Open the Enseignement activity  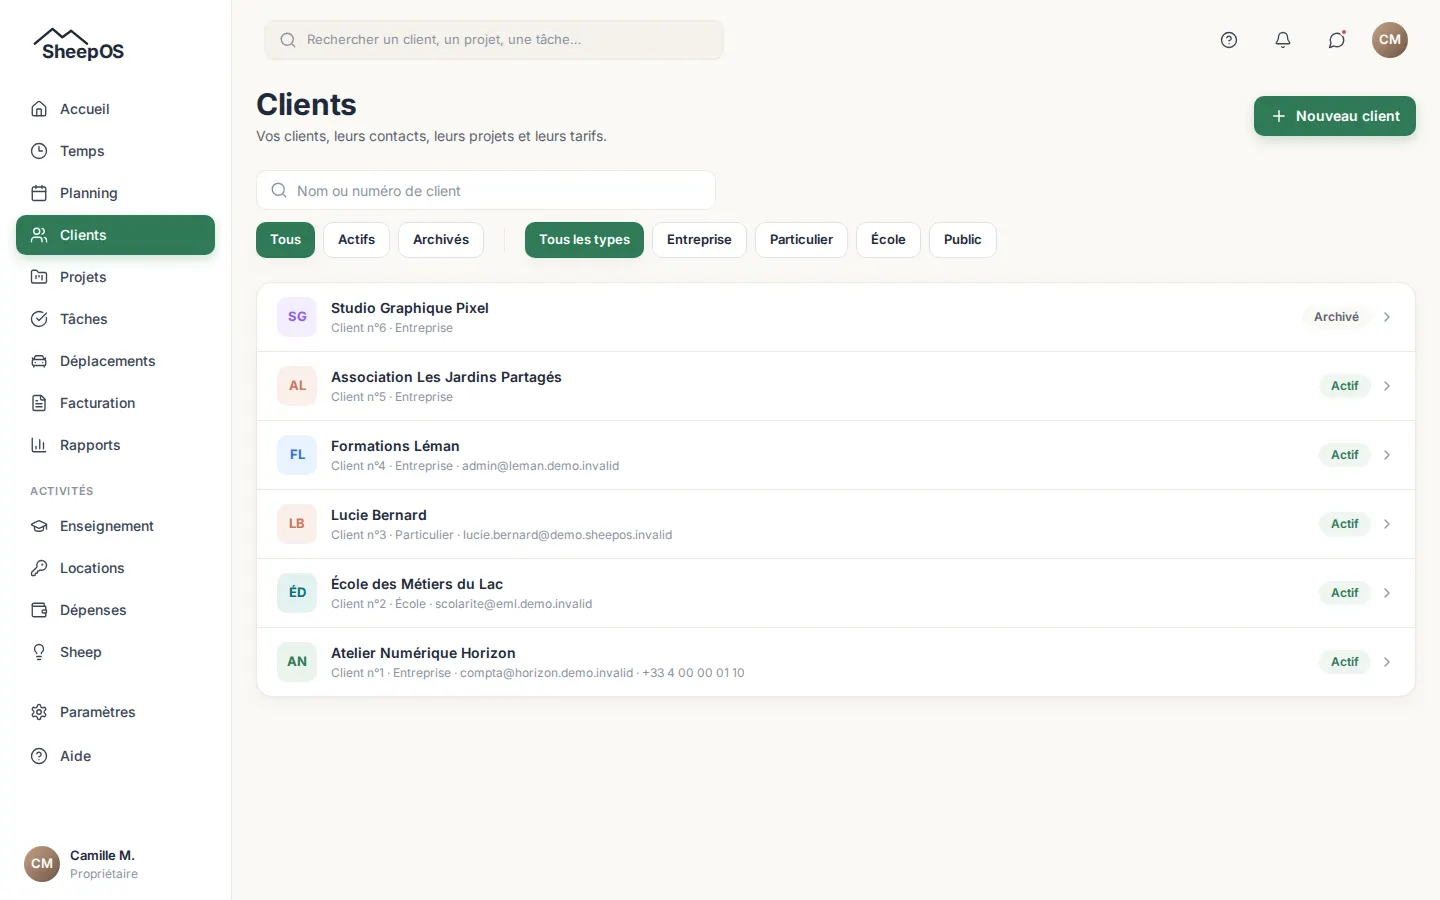115,526
